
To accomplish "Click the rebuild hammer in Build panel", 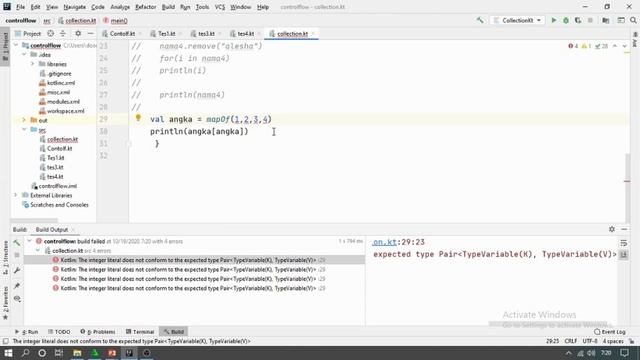I will pyautogui.click(x=17, y=243).
